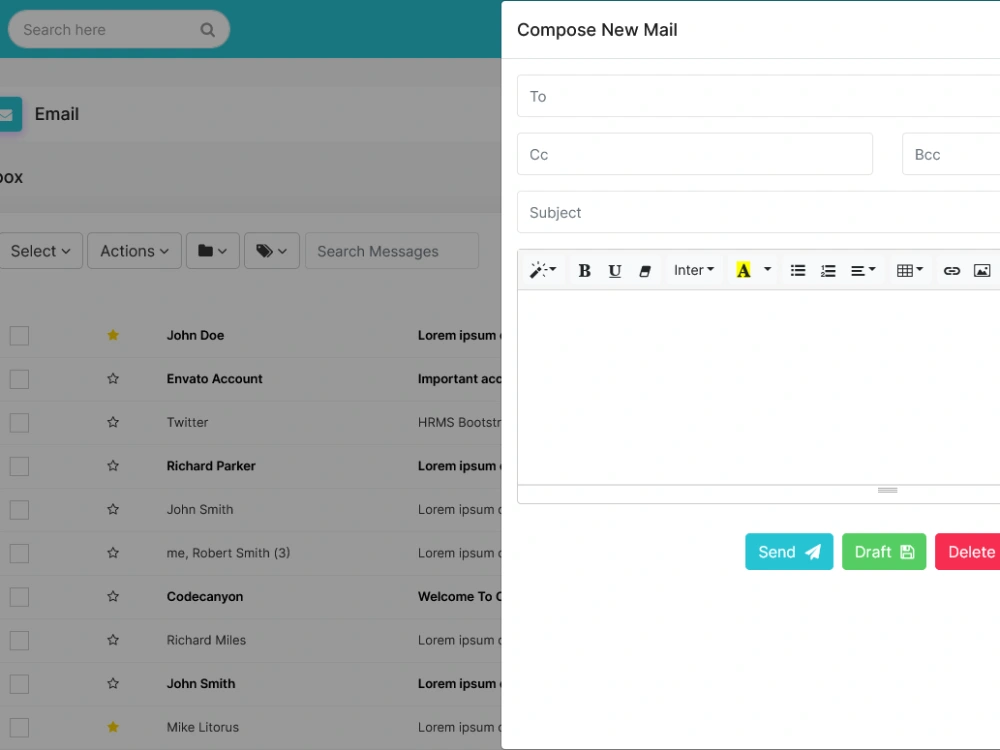Click the Send button
This screenshot has width=1000, height=750.
click(x=789, y=552)
